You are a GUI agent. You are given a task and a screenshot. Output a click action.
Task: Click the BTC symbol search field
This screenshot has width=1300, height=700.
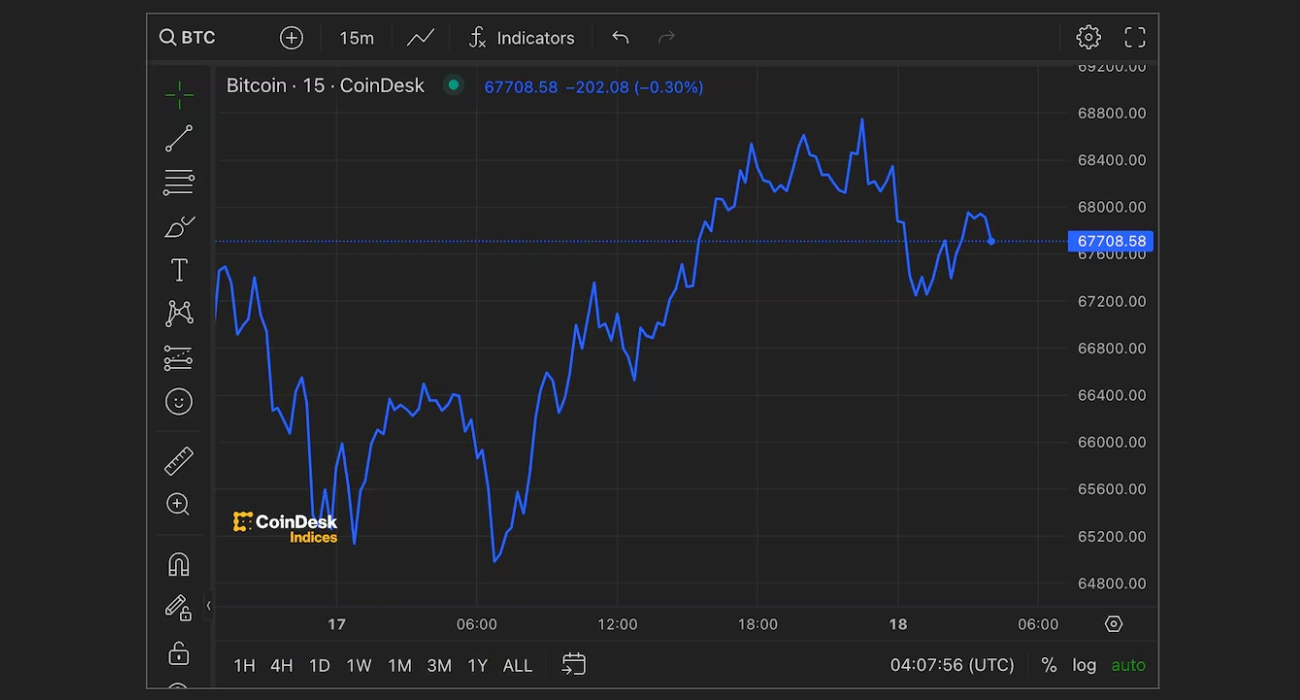click(188, 38)
